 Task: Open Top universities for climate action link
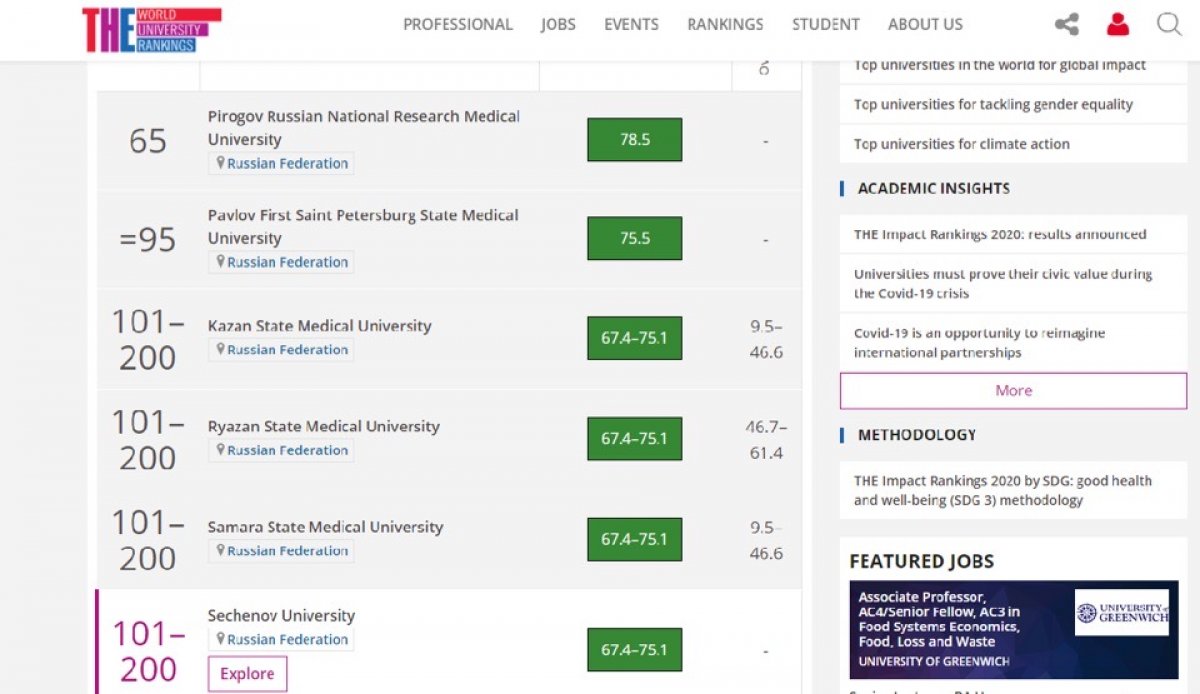[961, 144]
